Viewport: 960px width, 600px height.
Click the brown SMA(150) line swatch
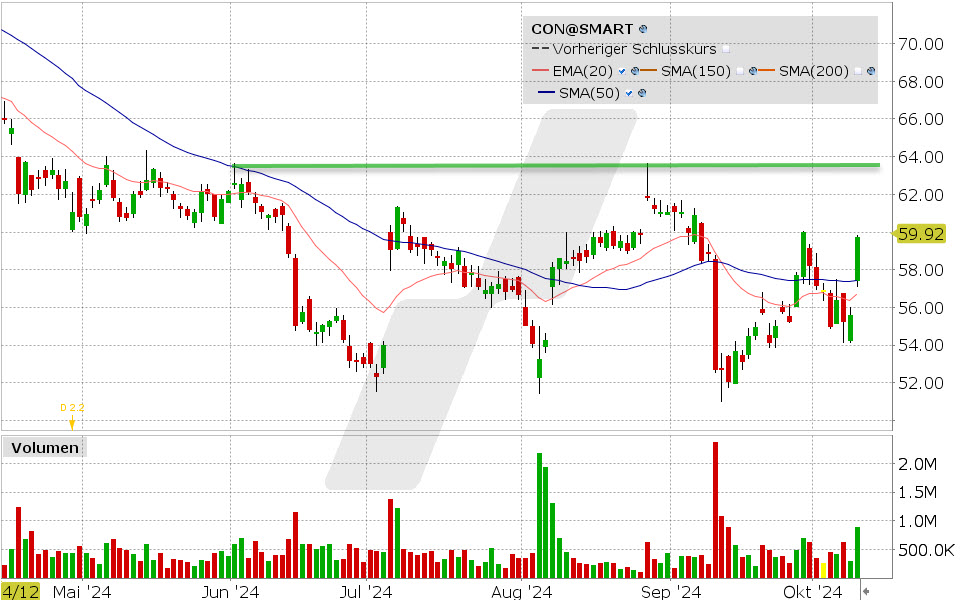[649, 71]
